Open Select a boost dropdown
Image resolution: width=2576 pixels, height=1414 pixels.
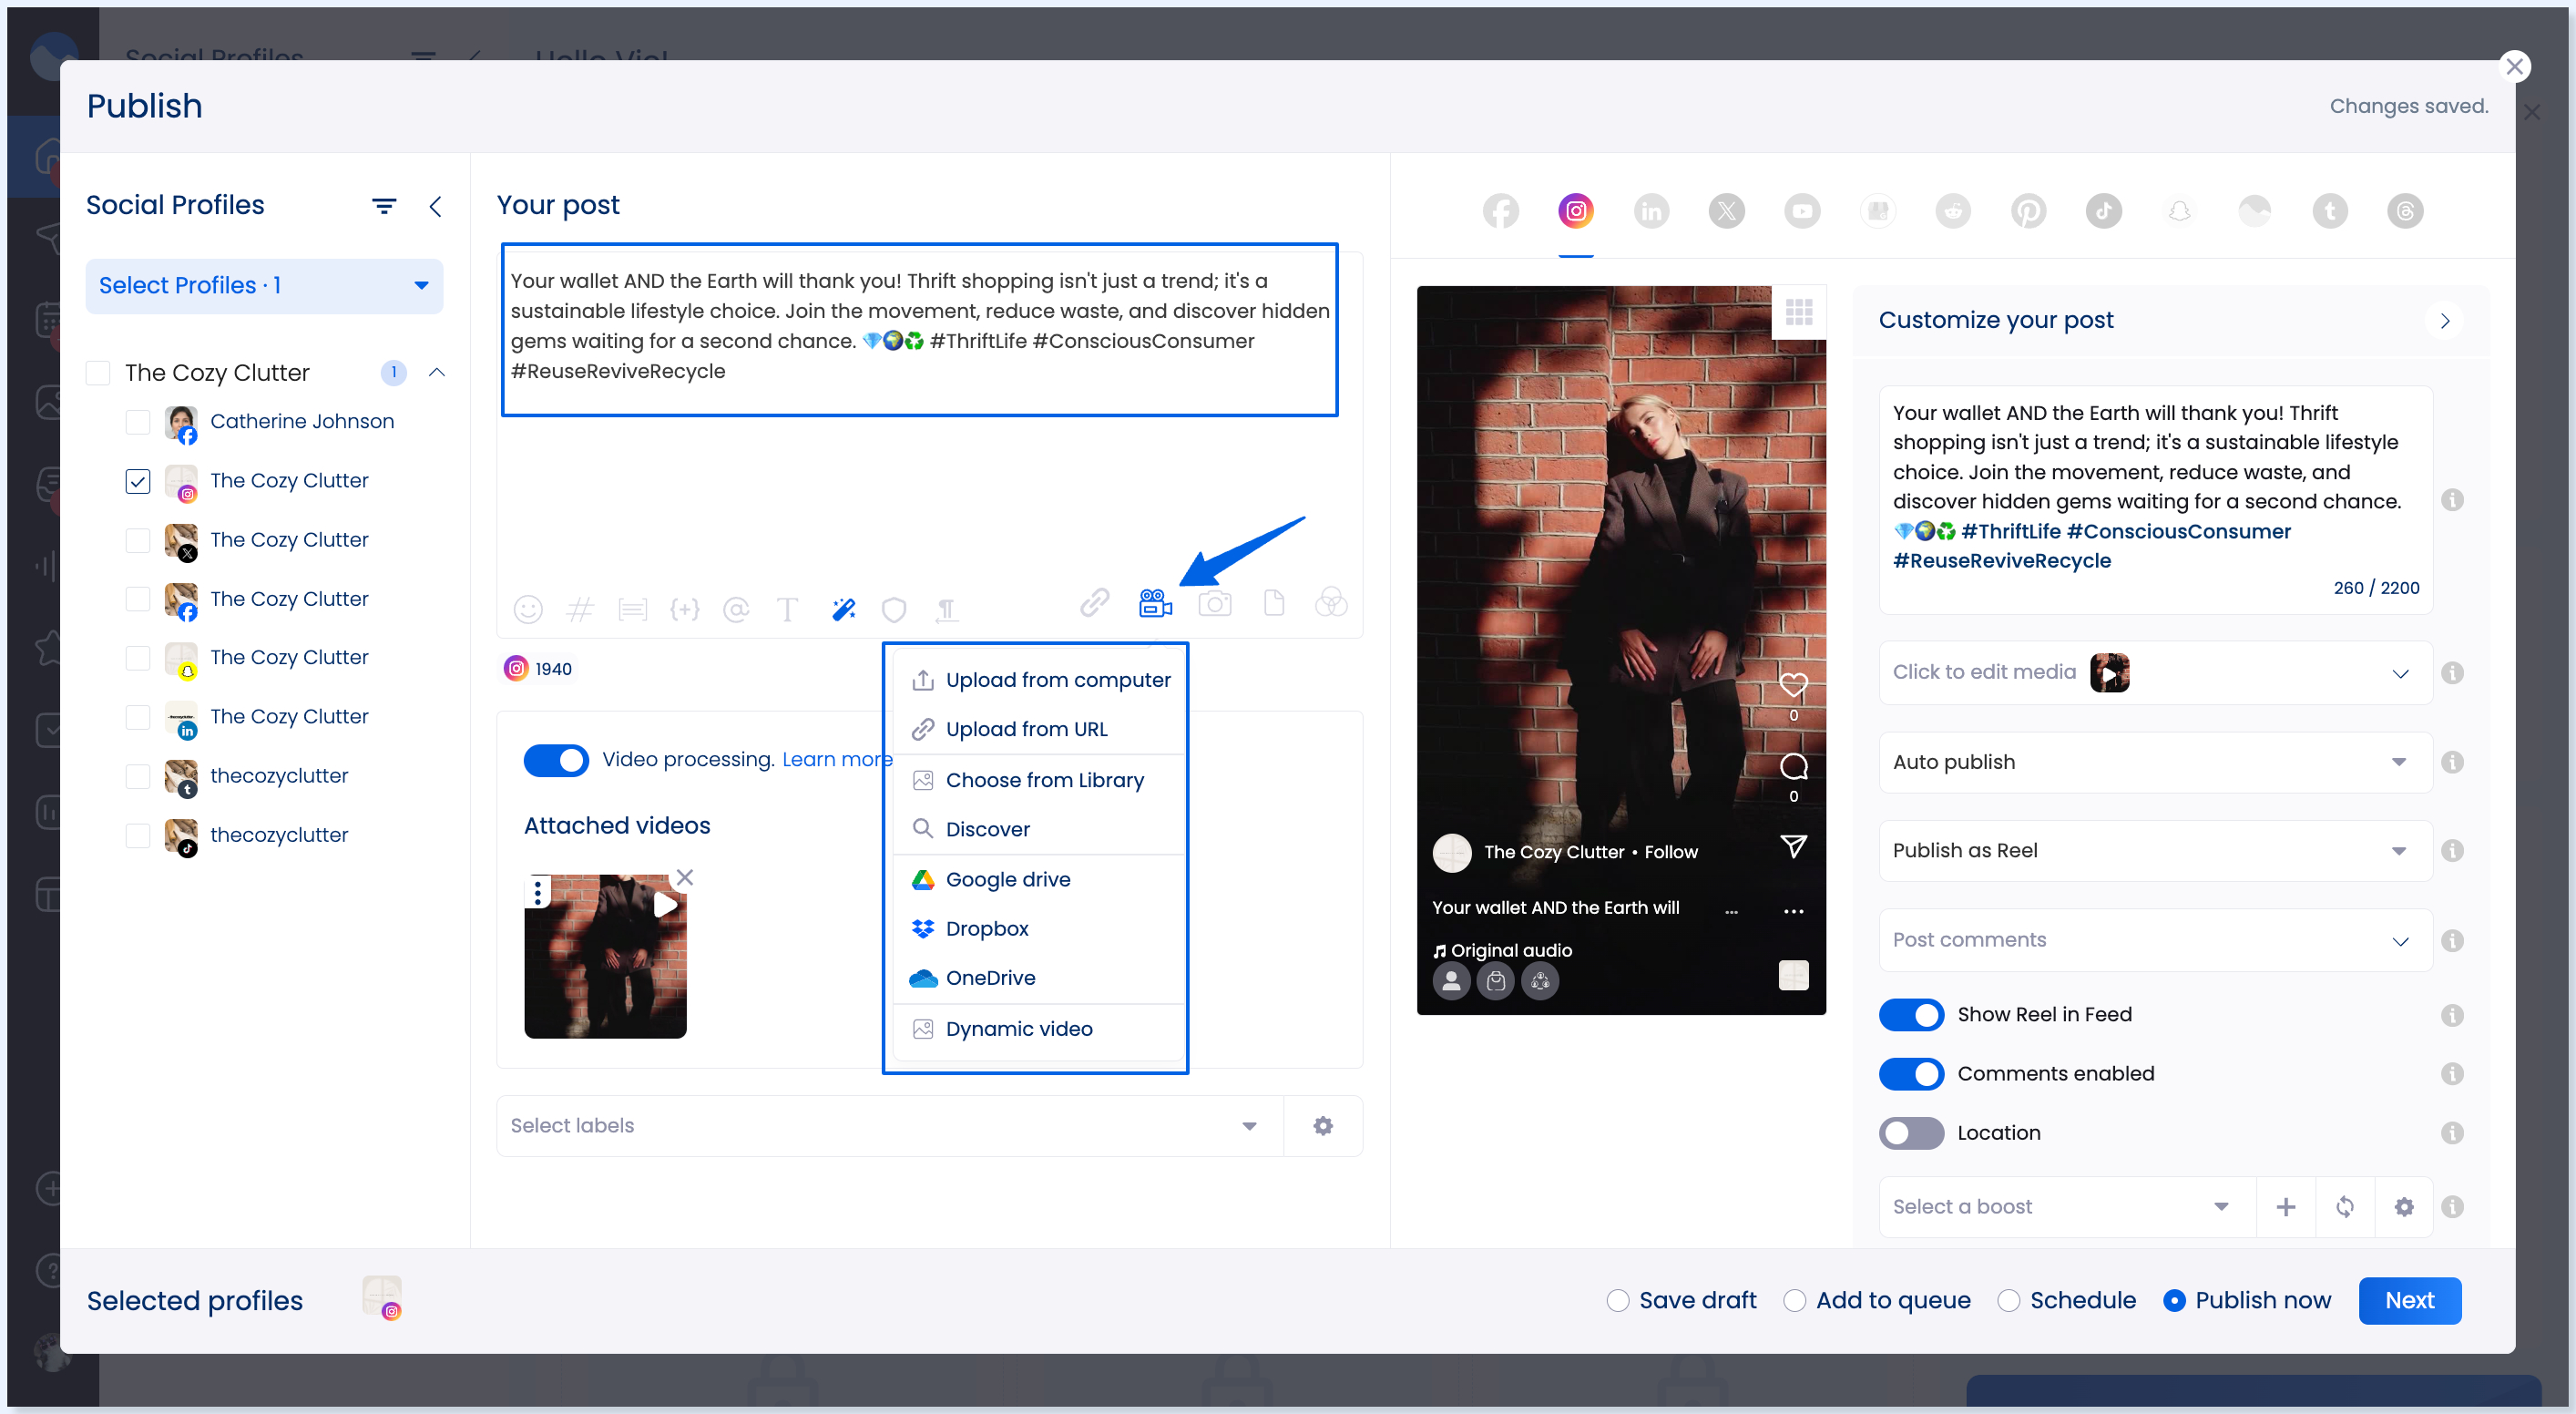(x=2066, y=1207)
